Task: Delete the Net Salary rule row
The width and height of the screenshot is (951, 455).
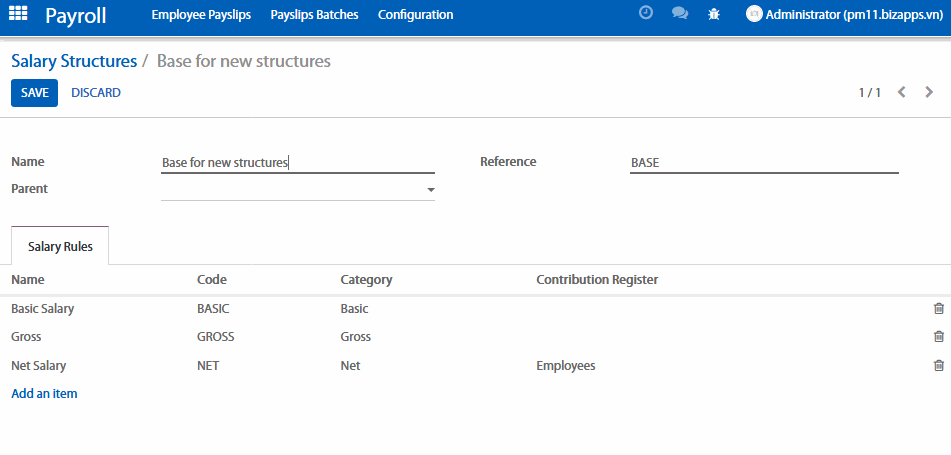Action: point(938,366)
